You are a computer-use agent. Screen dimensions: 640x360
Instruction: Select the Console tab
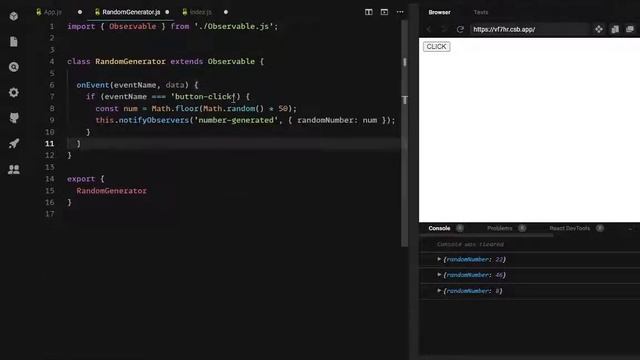[439, 228]
